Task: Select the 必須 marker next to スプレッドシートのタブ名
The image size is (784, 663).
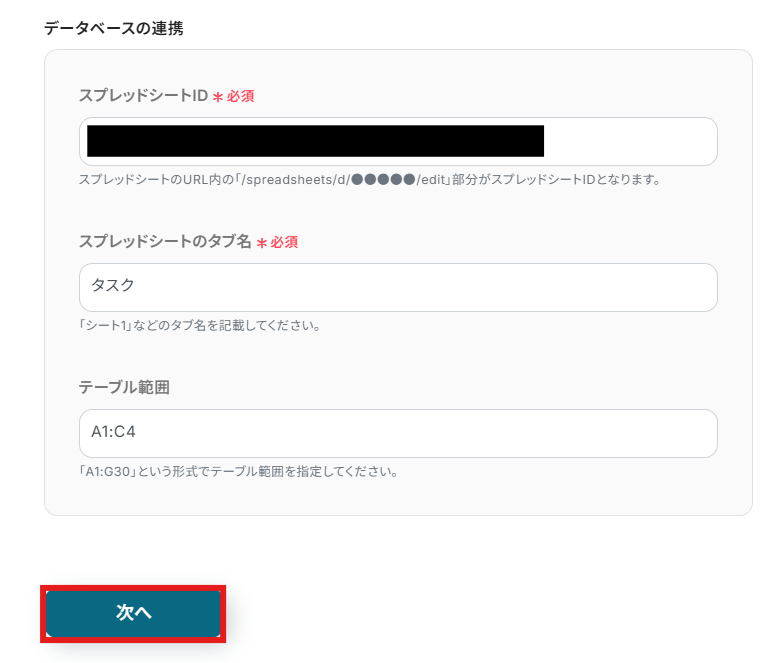Action: (x=285, y=243)
